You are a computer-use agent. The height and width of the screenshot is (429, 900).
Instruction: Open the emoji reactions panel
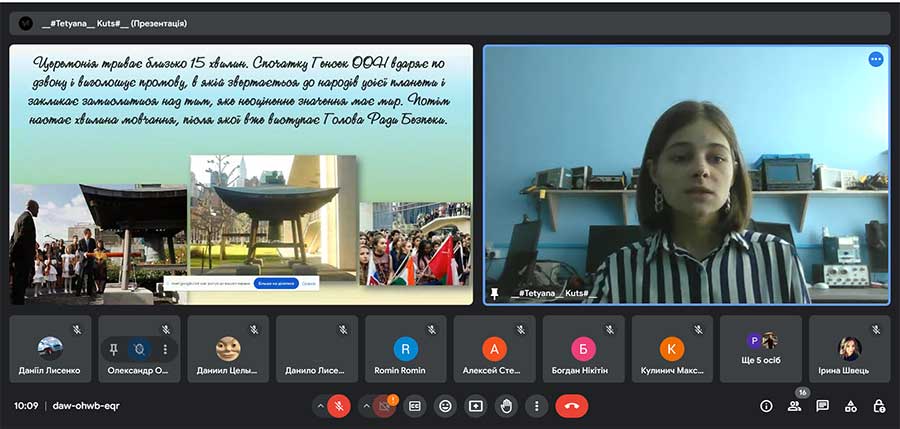click(x=445, y=406)
